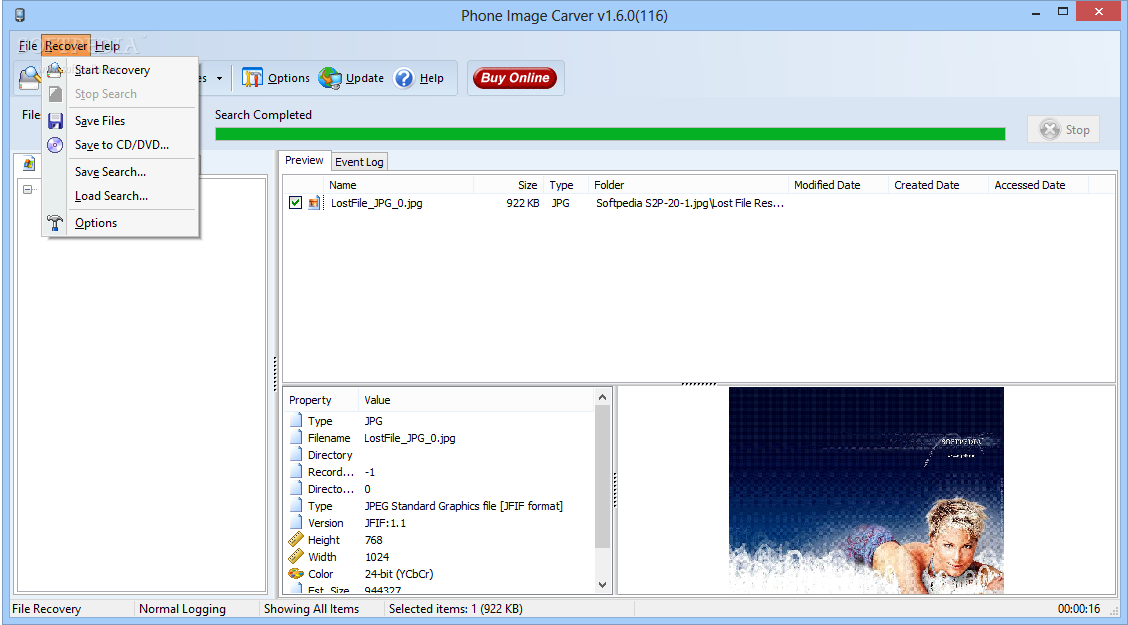Sort by the Name column header
The width and height of the screenshot is (1128, 625).
399,185
